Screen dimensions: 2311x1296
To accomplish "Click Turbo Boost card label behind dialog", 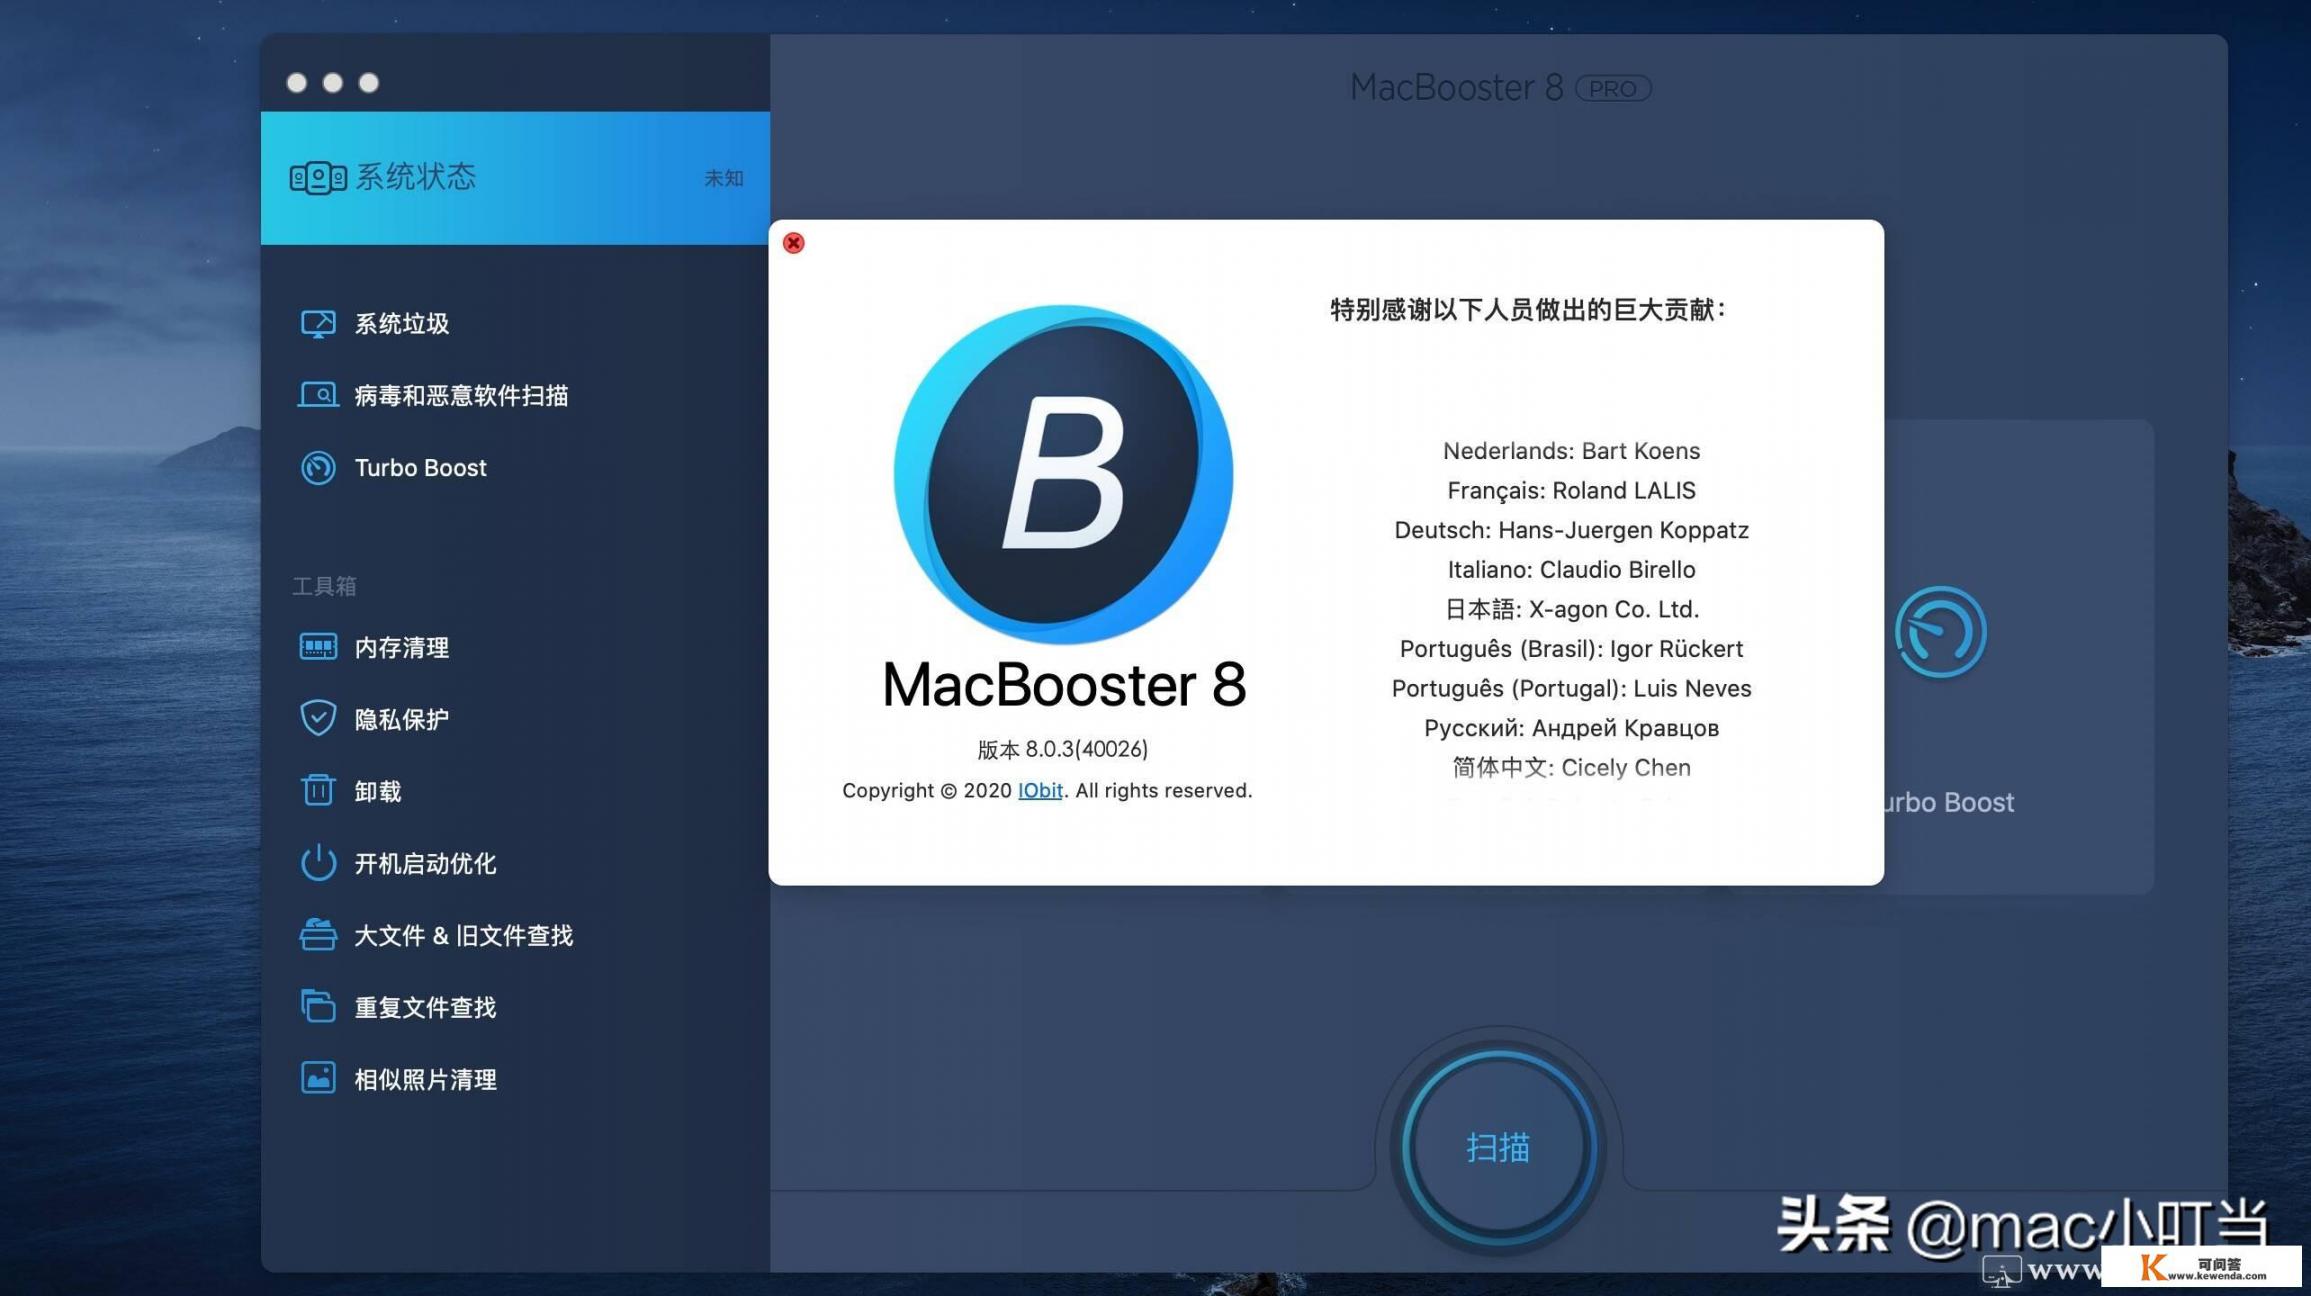I will pyautogui.click(x=1949, y=803).
